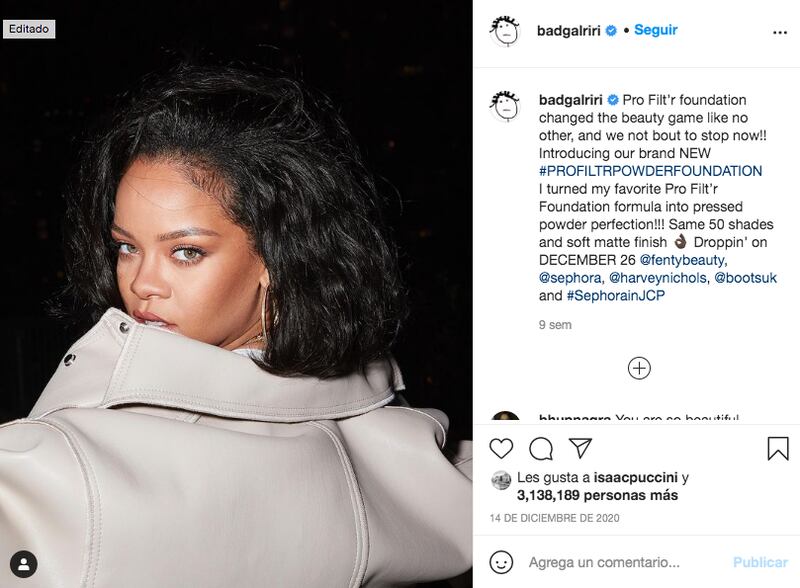Open the #PROFILTRPOWDERFOUNDATION hashtag
800x588 pixels.
[651, 170]
